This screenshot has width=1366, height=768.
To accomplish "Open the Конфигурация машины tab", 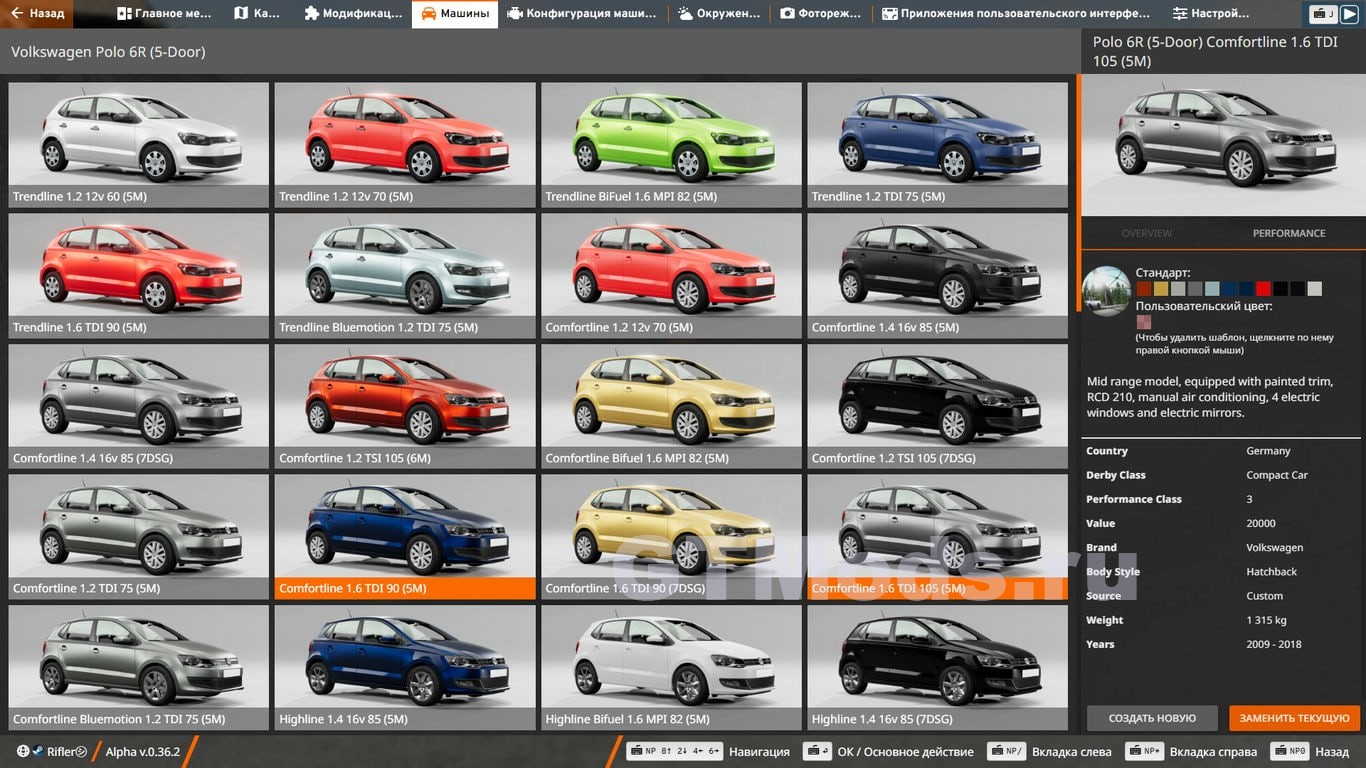I will click(x=582, y=14).
